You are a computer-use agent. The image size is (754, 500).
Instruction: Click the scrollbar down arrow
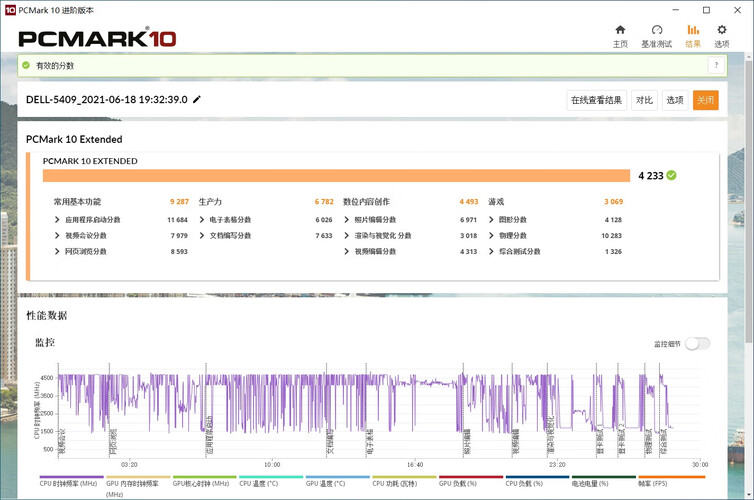[749, 494]
